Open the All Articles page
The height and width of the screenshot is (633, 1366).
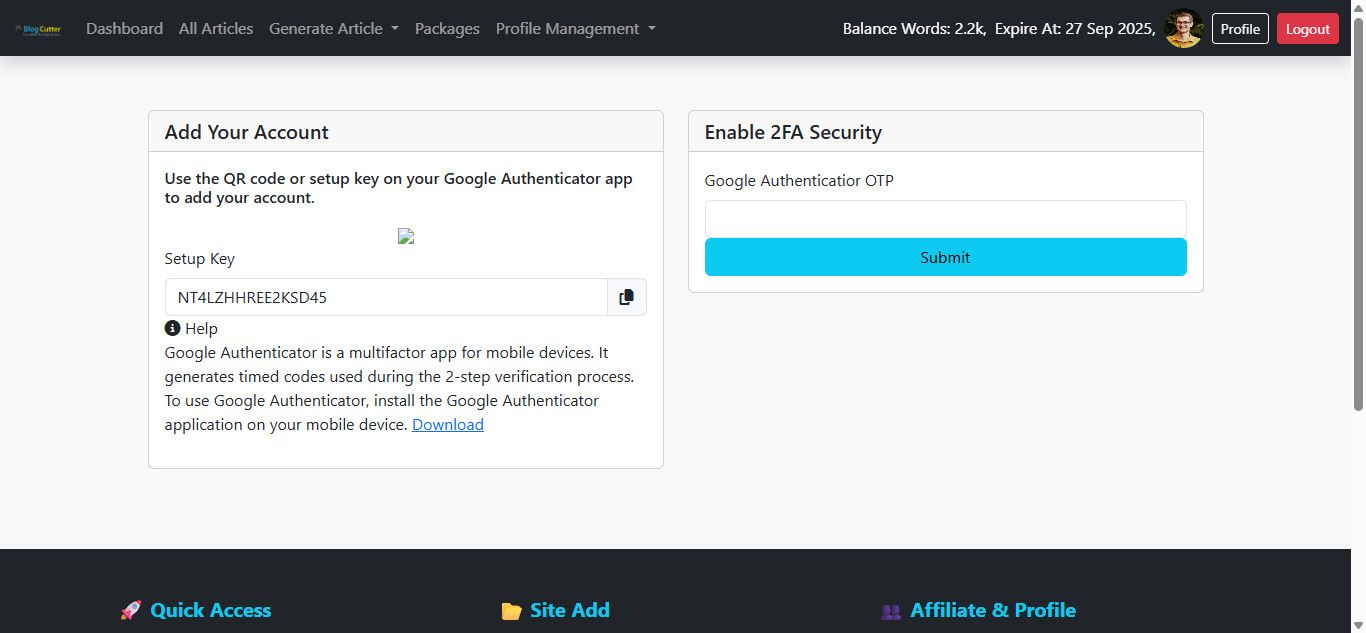(216, 29)
